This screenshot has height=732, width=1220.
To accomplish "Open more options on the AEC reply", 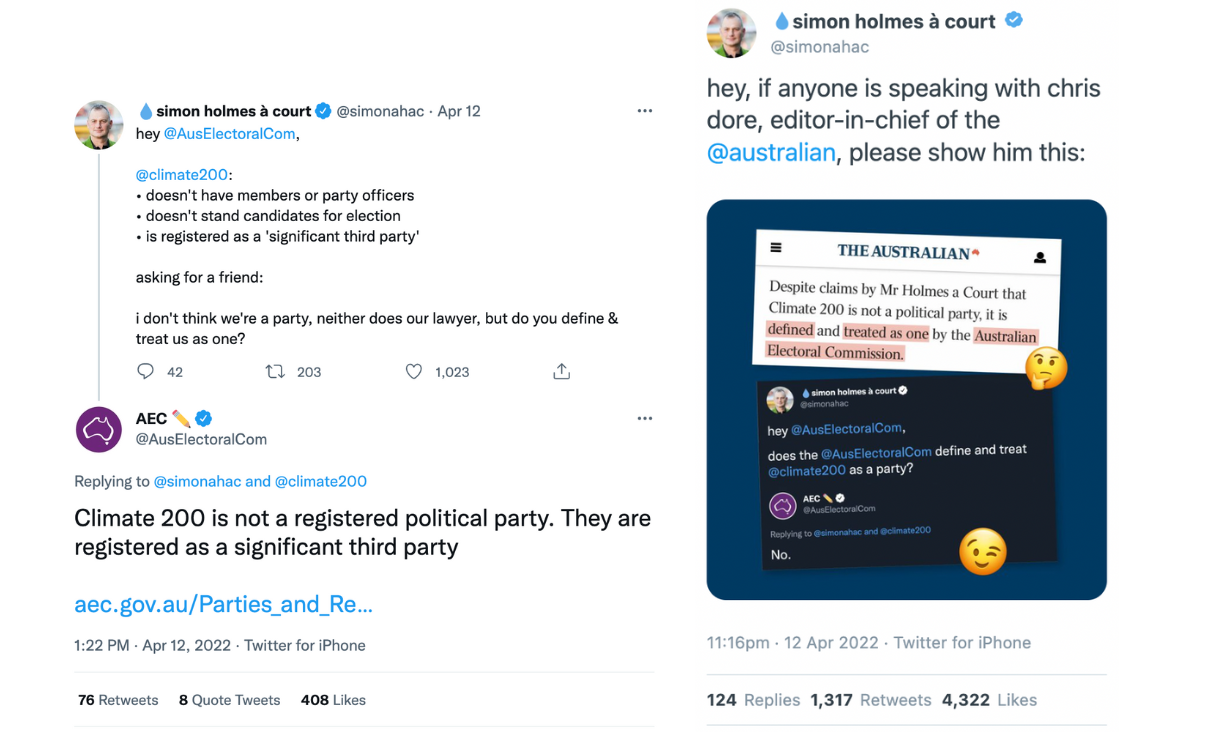I will click(645, 418).
